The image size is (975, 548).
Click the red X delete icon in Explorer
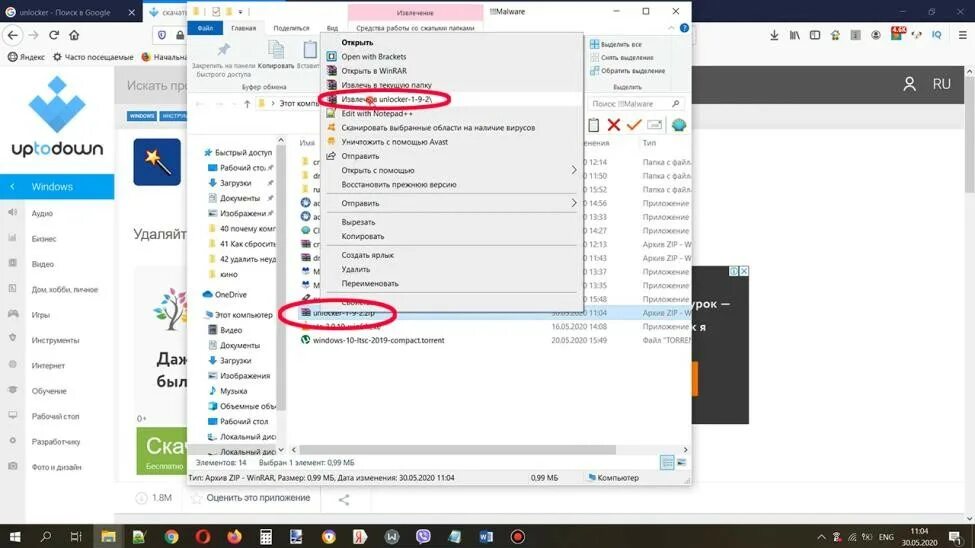(x=614, y=125)
